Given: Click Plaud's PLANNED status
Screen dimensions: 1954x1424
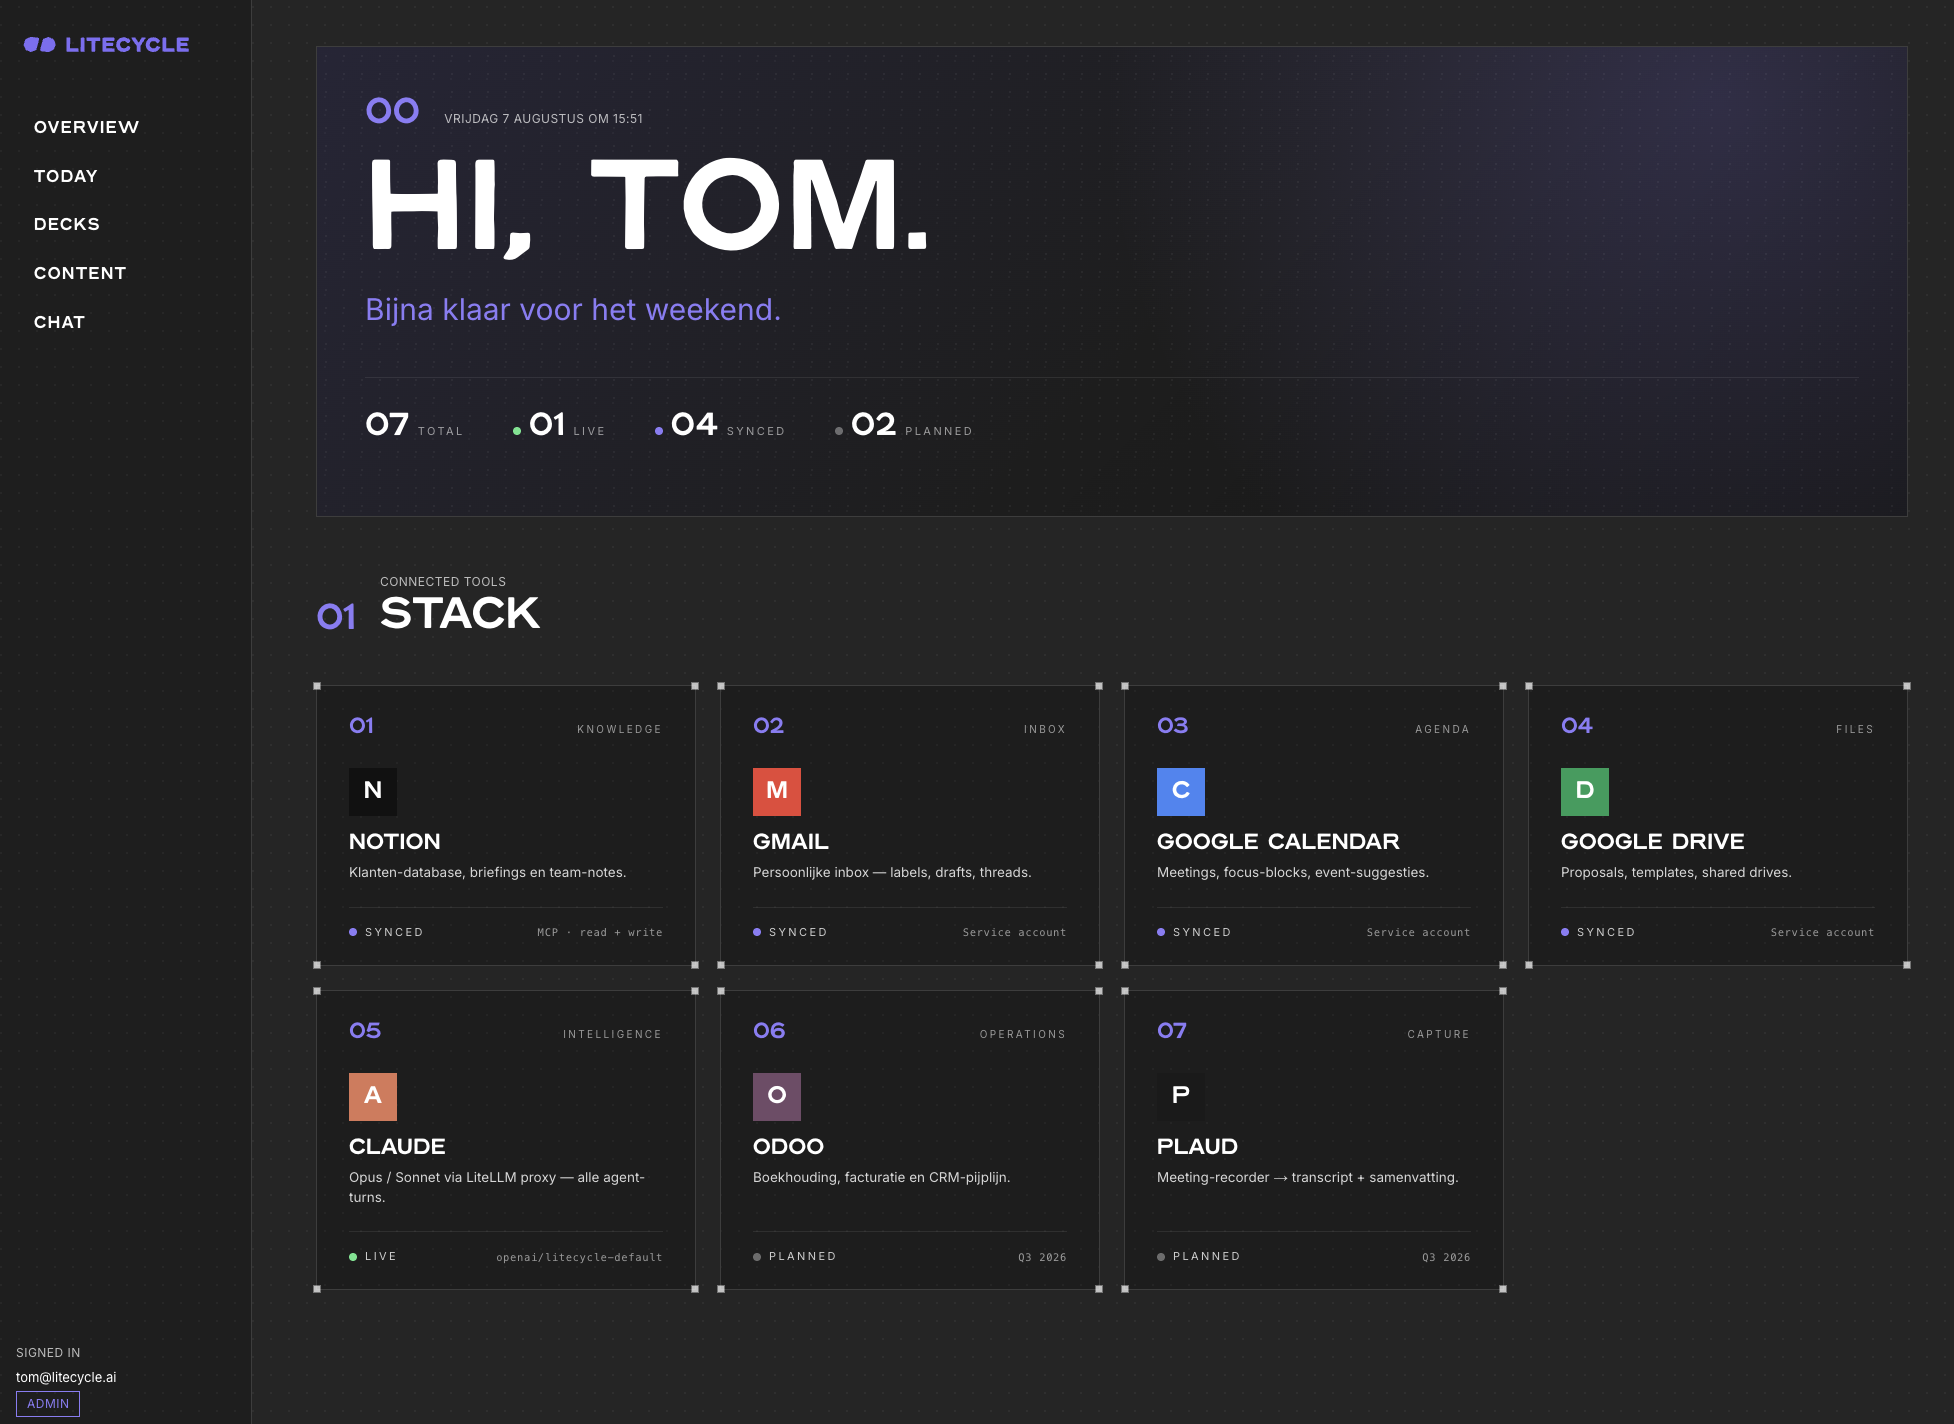Looking at the screenshot, I should (x=1199, y=1256).
